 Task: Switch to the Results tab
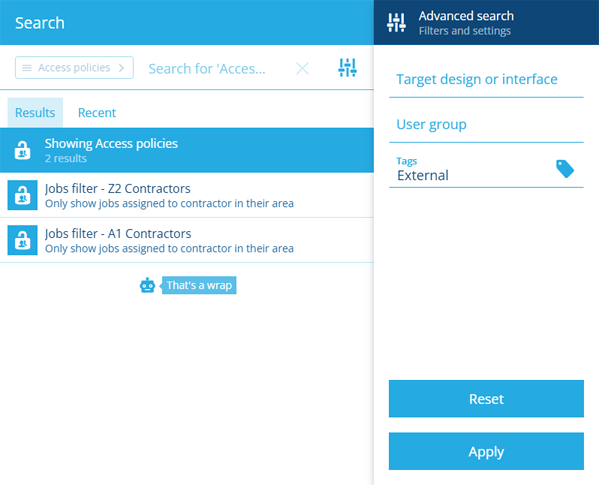[35, 113]
